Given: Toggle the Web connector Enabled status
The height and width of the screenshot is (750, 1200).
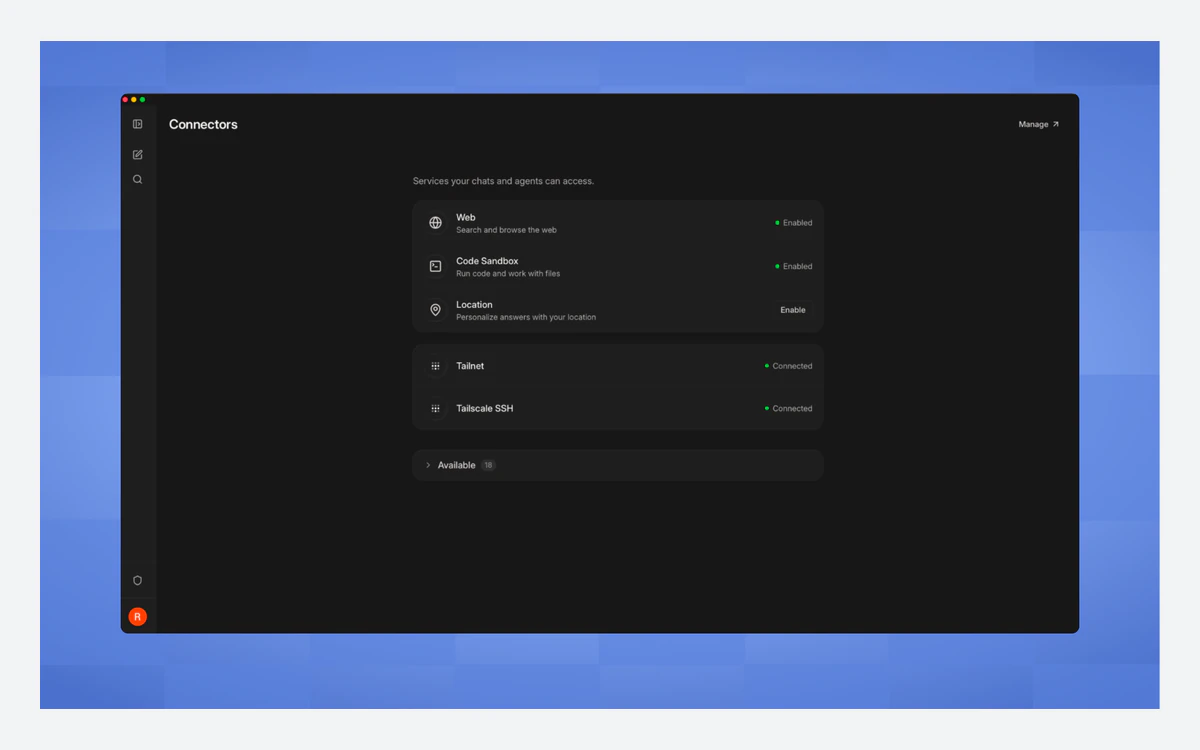Looking at the screenshot, I should 794,223.
